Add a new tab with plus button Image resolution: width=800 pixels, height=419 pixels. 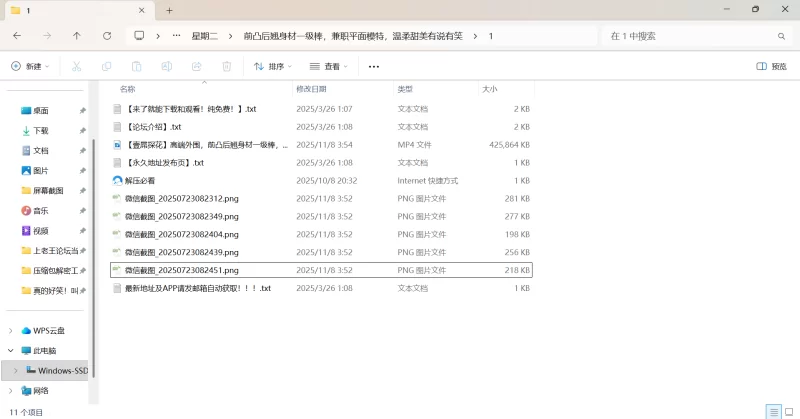point(169,10)
